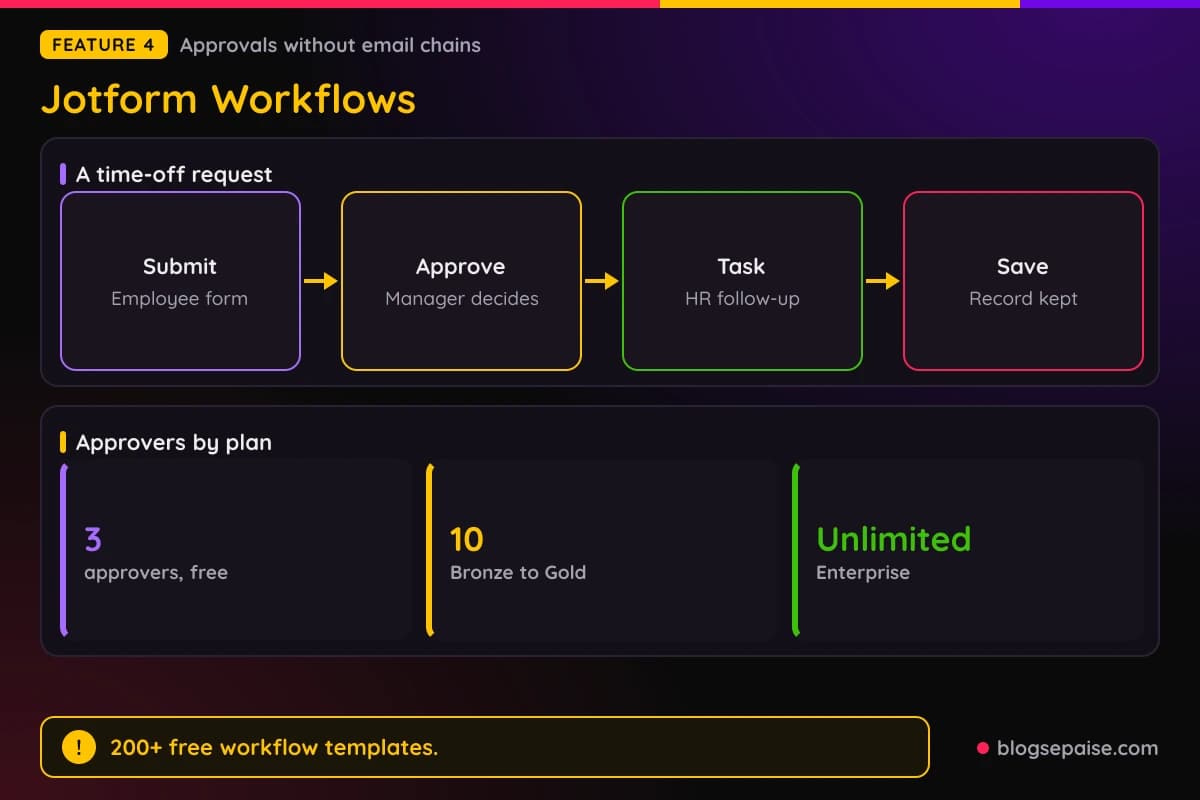Select the Save Record kept card

tap(1023, 281)
